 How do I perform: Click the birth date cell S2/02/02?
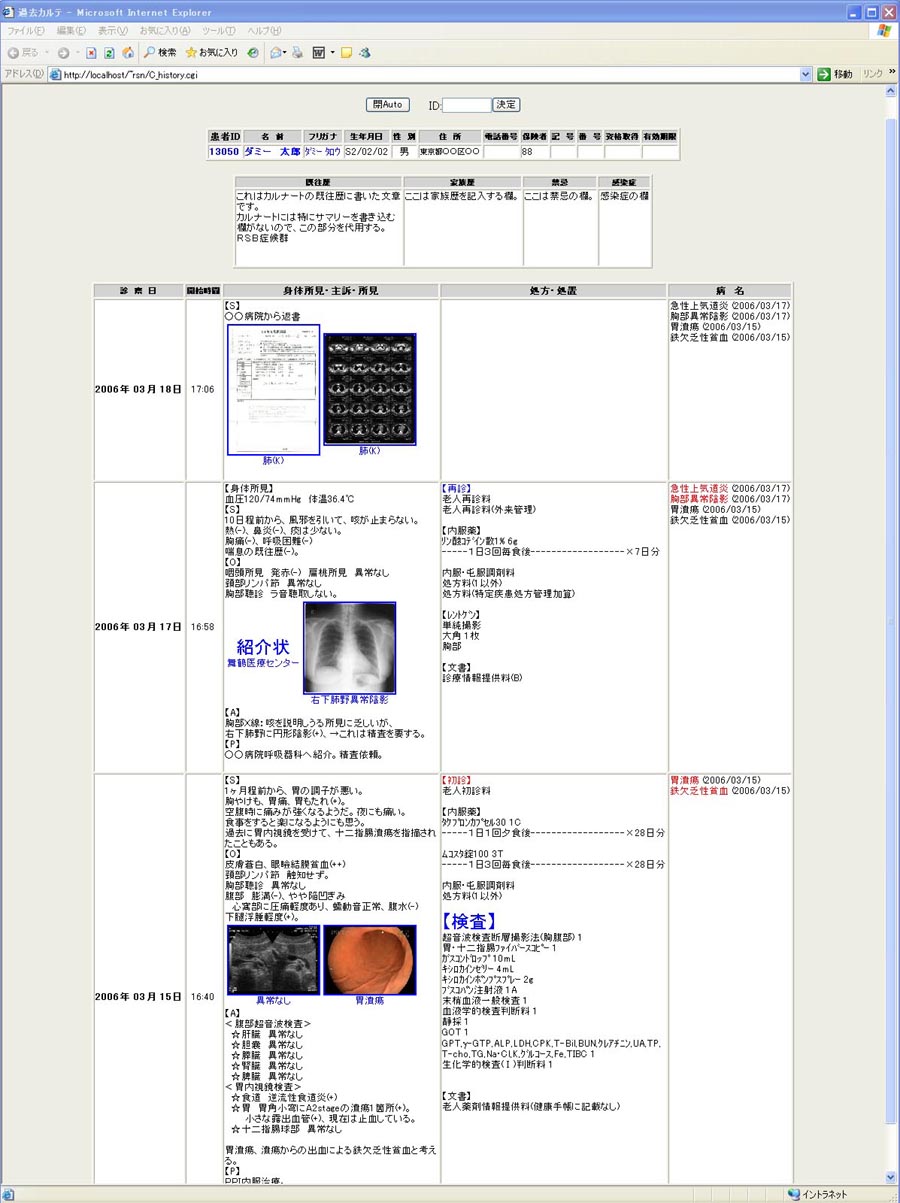[x=365, y=152]
